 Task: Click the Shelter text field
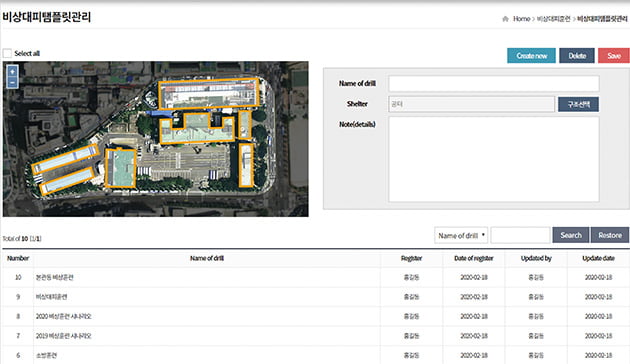tap(471, 104)
